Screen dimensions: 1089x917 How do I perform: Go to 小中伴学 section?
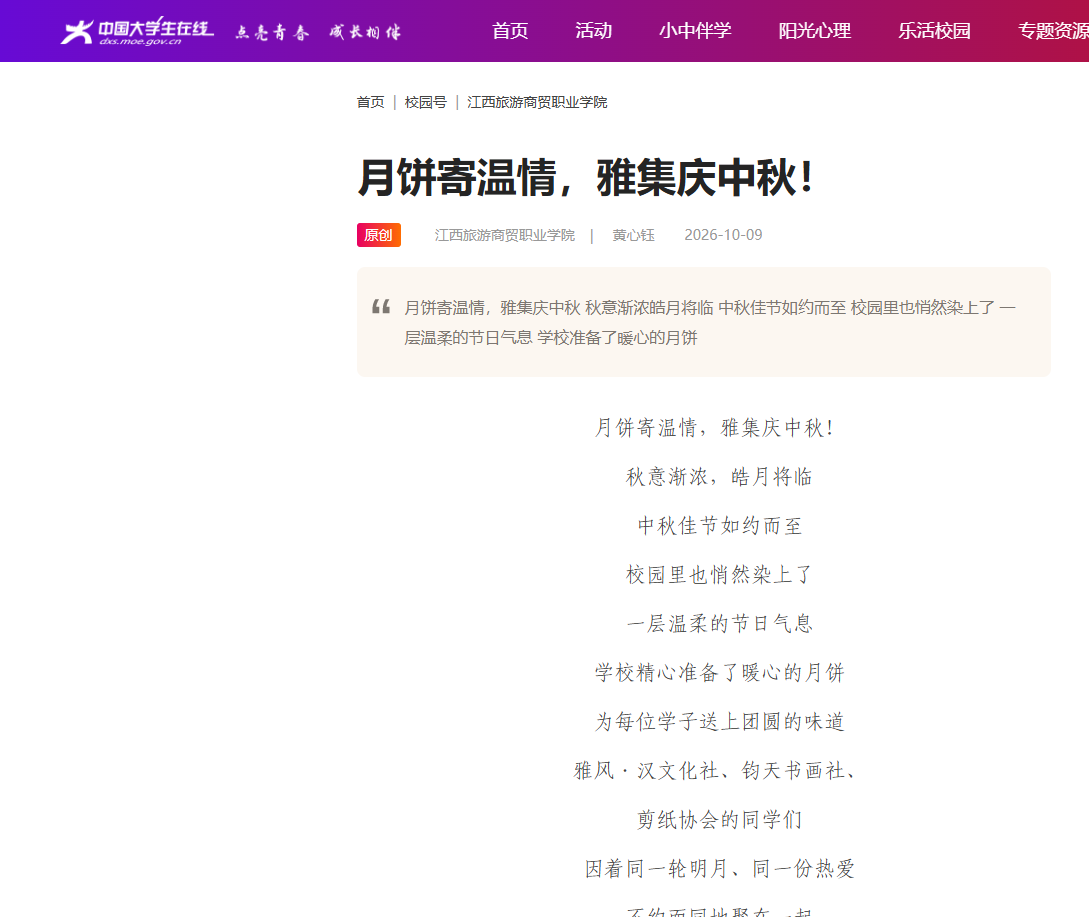click(x=695, y=31)
